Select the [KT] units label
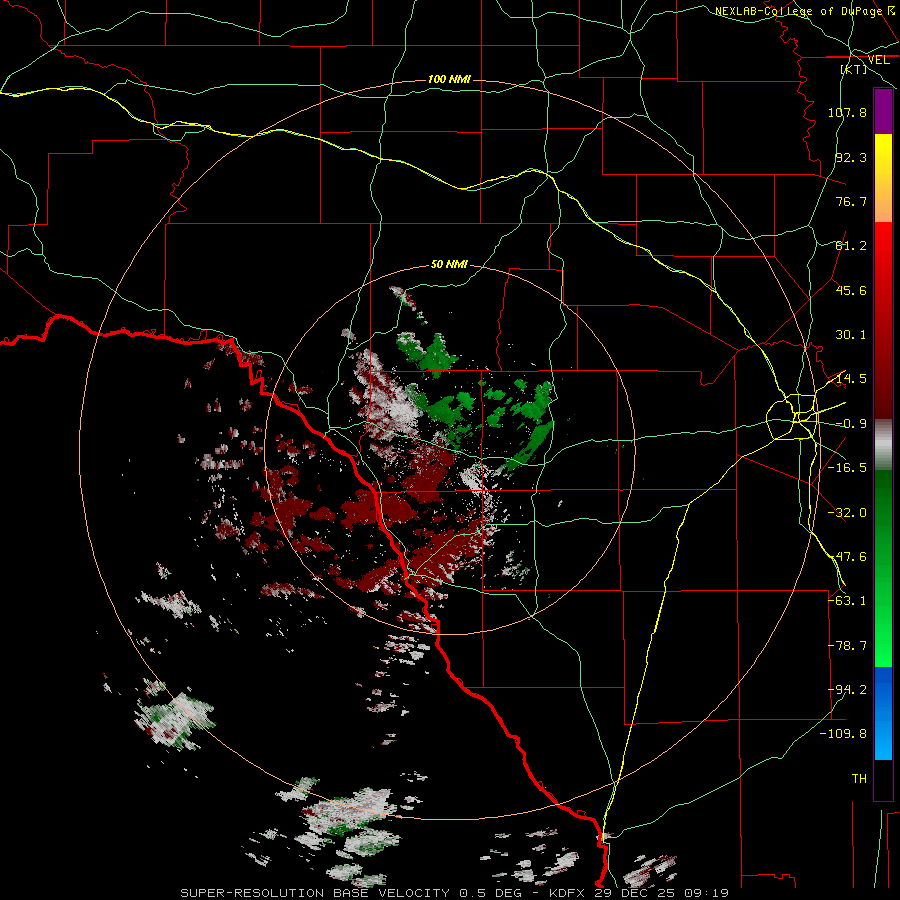The image size is (900, 900). [x=854, y=69]
